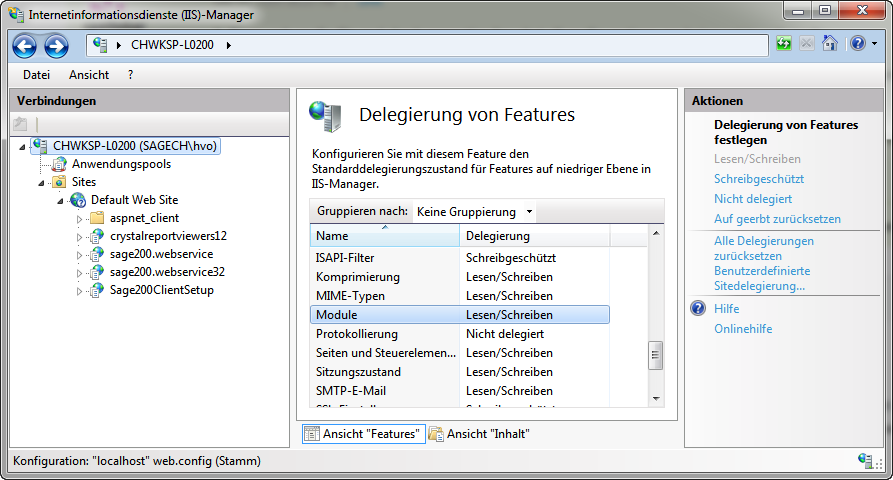The image size is (893, 480).
Task: Select the Protokollierung row
Action: click(460, 334)
